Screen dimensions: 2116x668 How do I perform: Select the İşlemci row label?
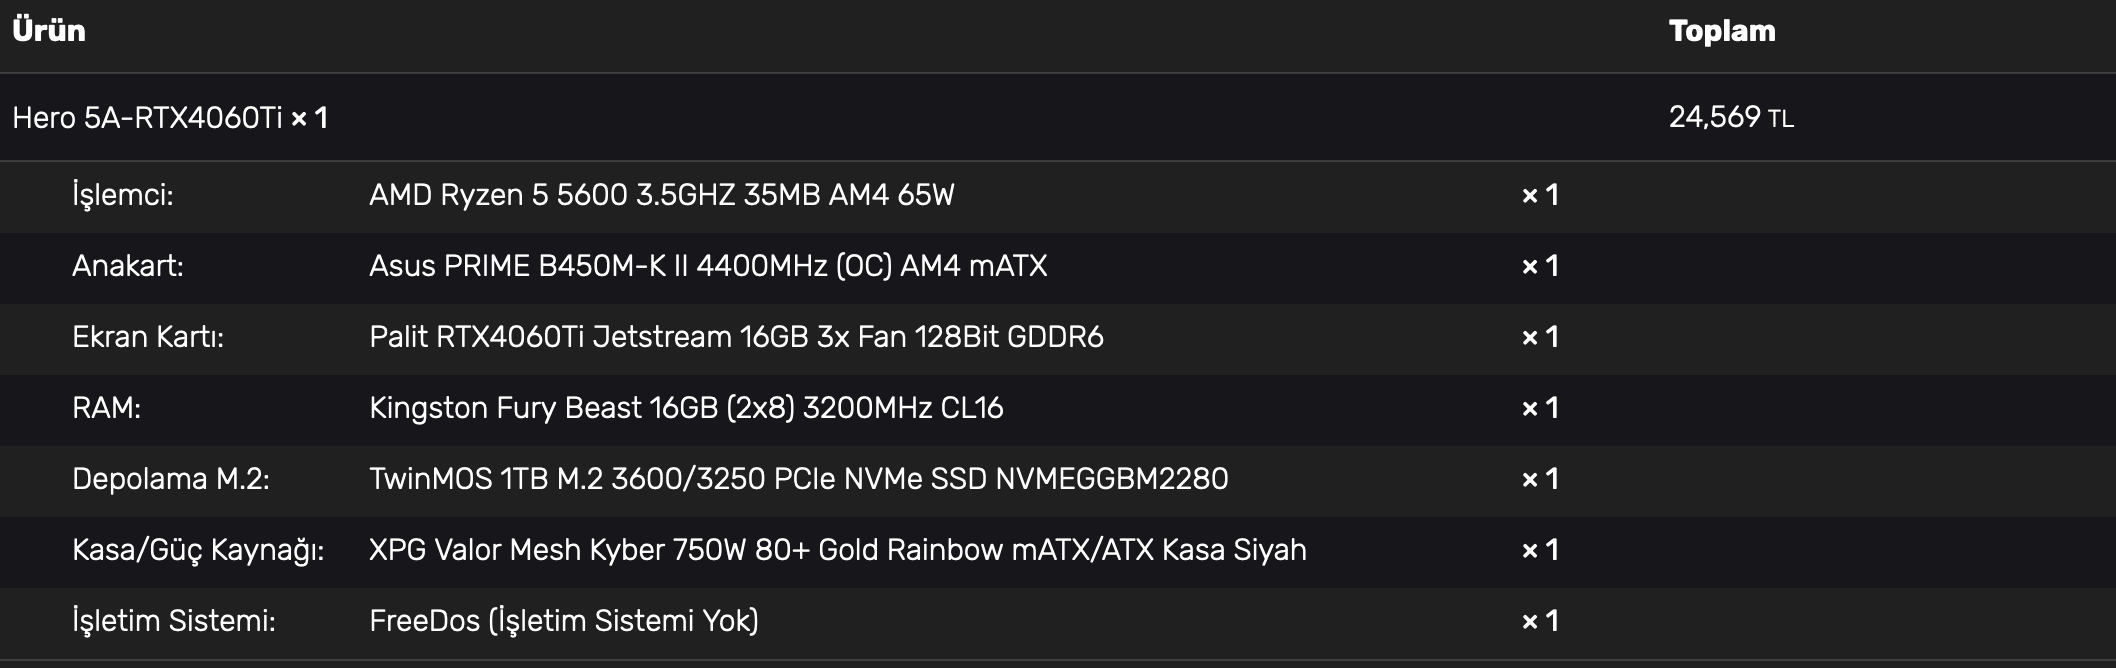(x=122, y=195)
